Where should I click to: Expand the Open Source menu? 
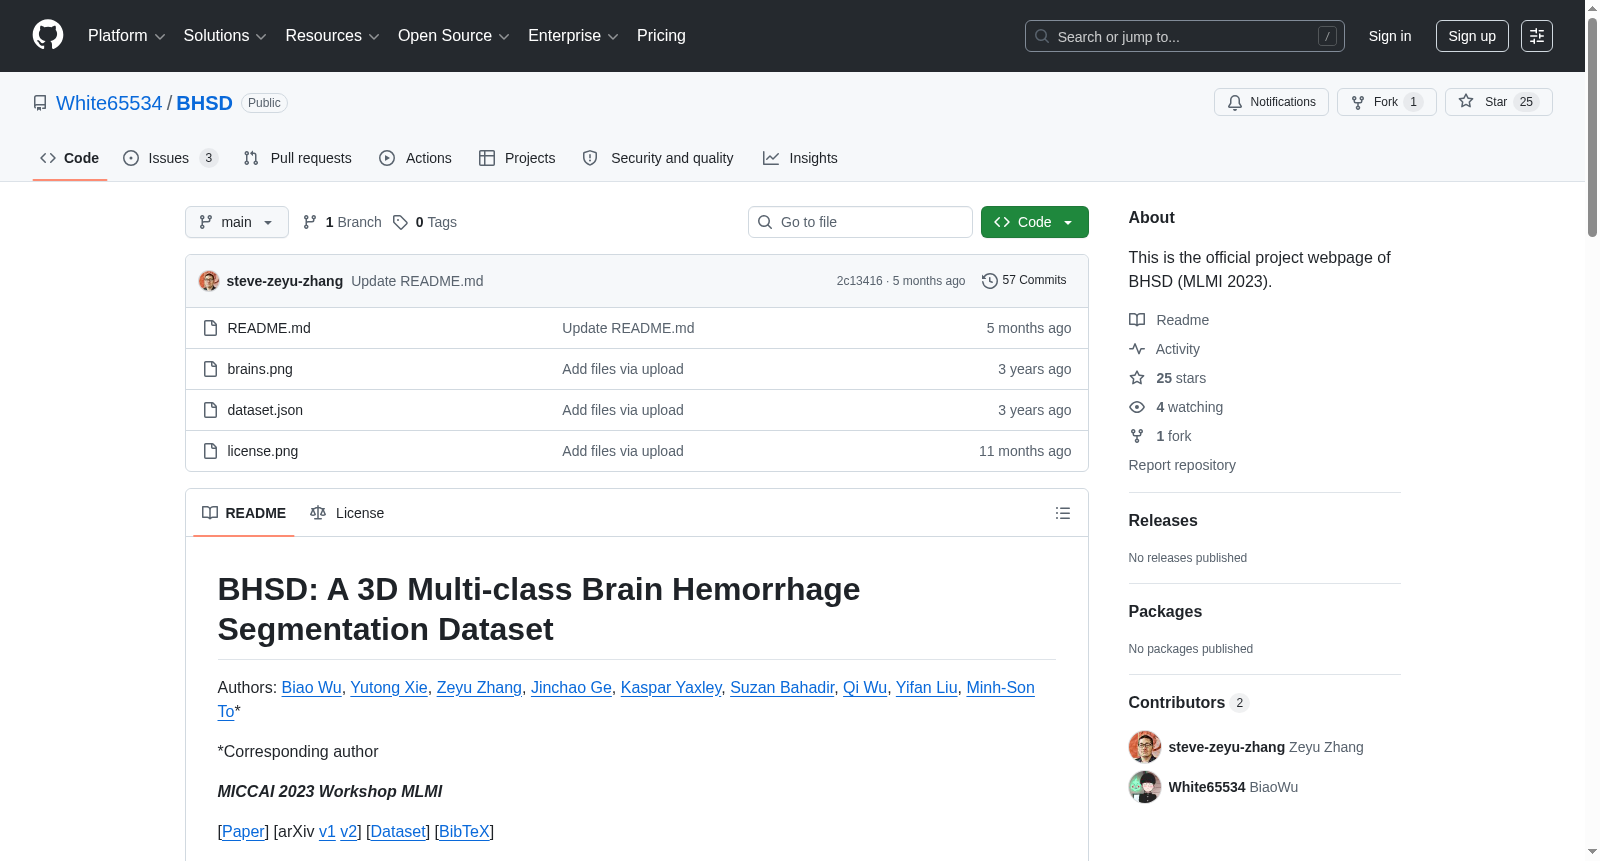tap(454, 36)
